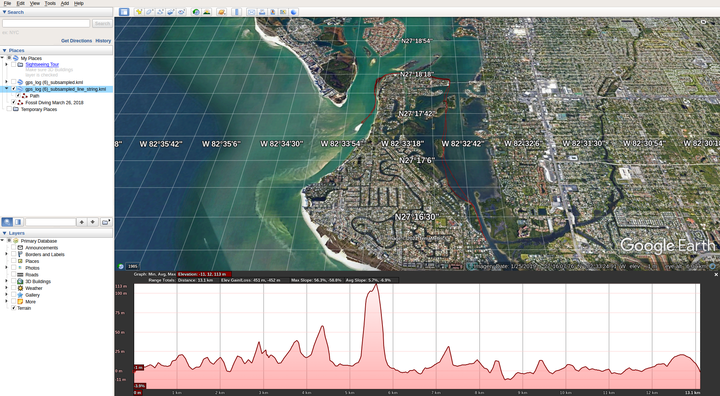Enable the Borders and Labels checkbox
The height and width of the screenshot is (396, 720).
point(13,254)
